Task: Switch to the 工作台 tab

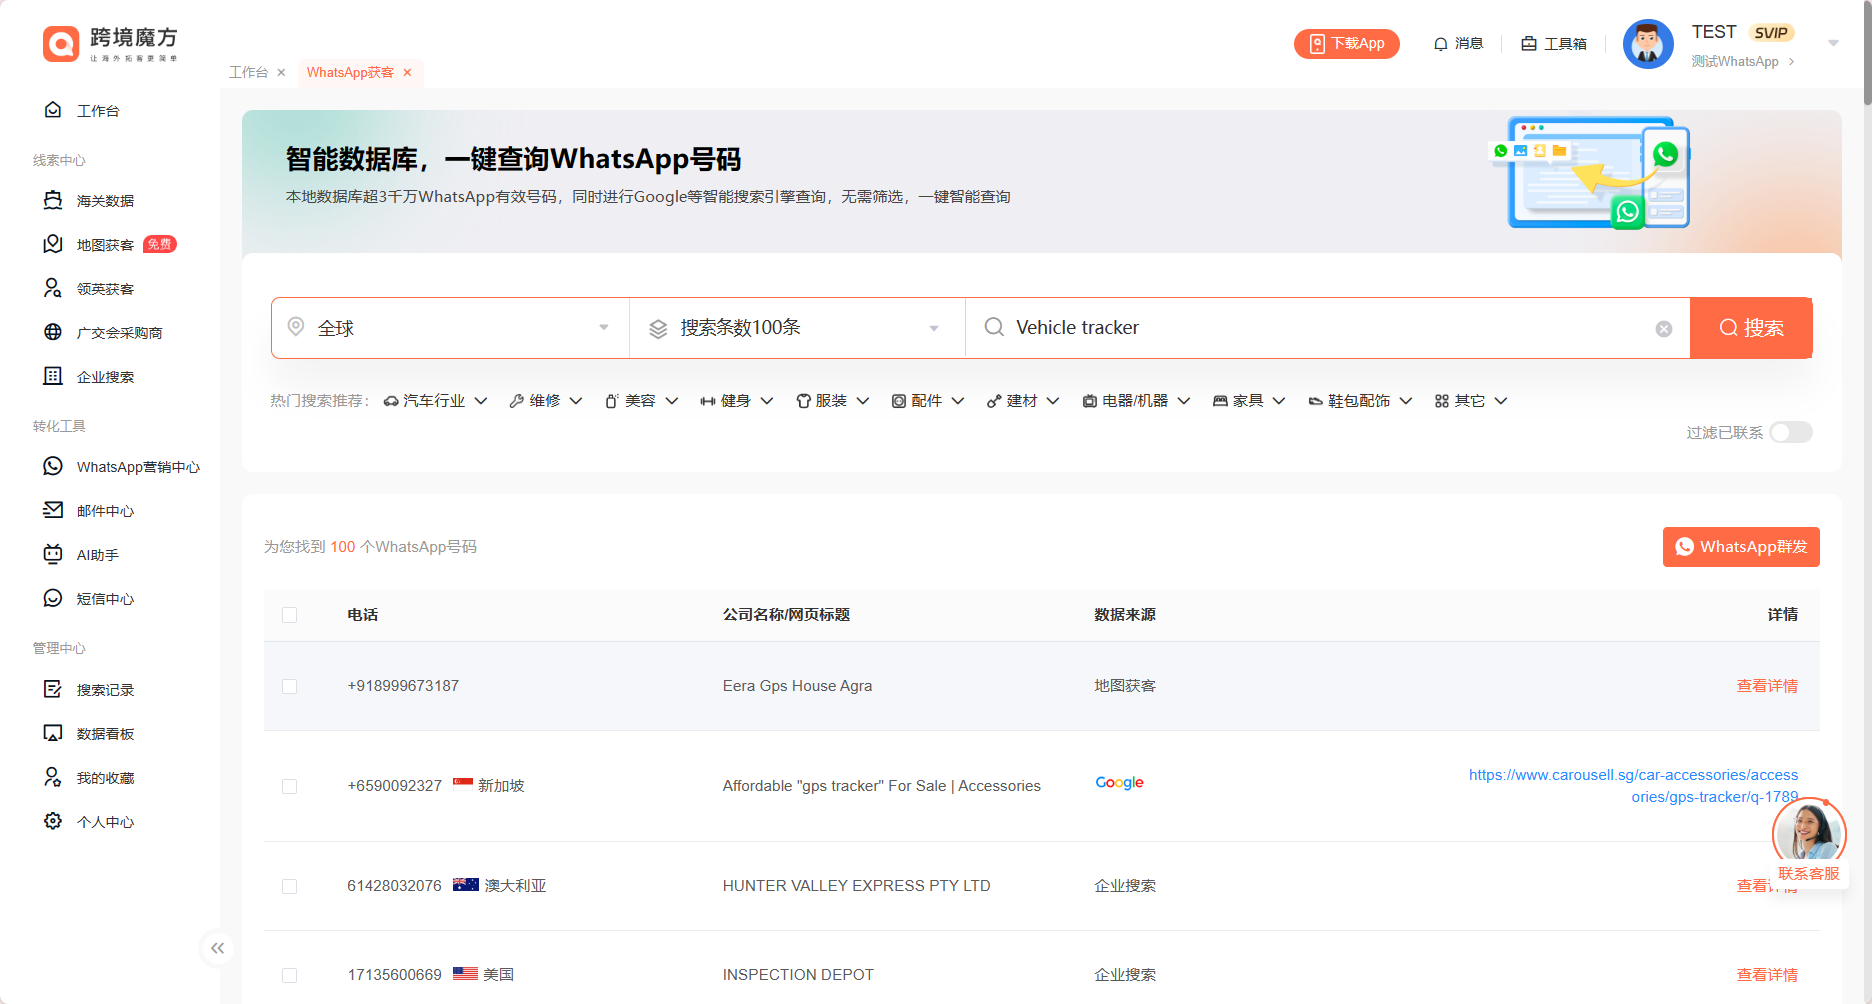Action: (248, 72)
